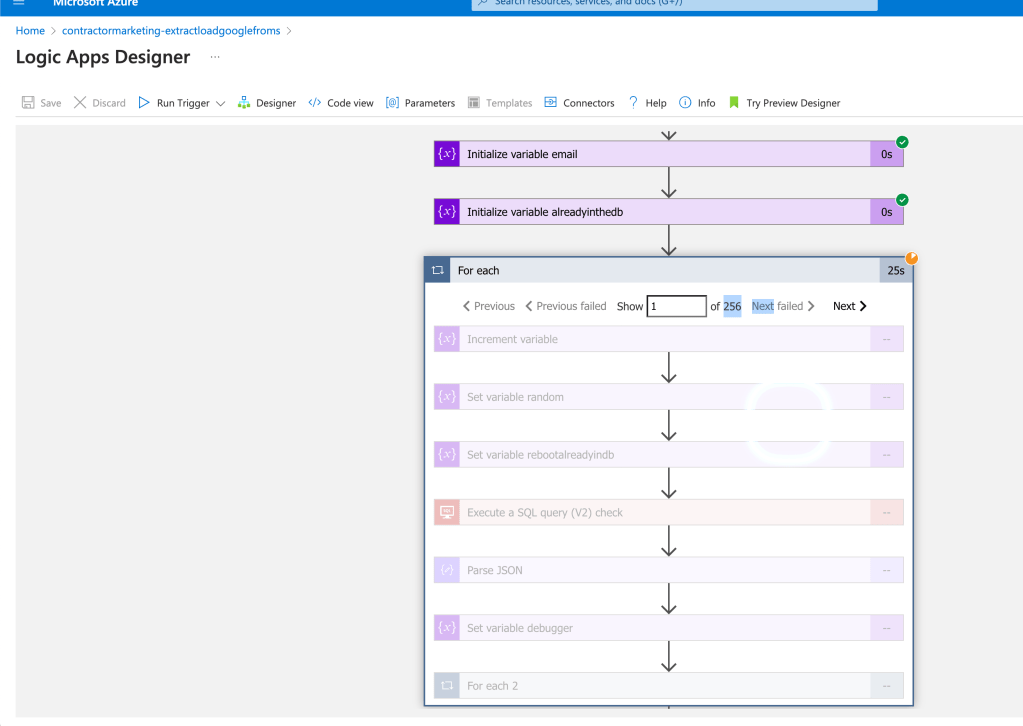
Task: Click the Info circle icon
Action: (x=685, y=102)
